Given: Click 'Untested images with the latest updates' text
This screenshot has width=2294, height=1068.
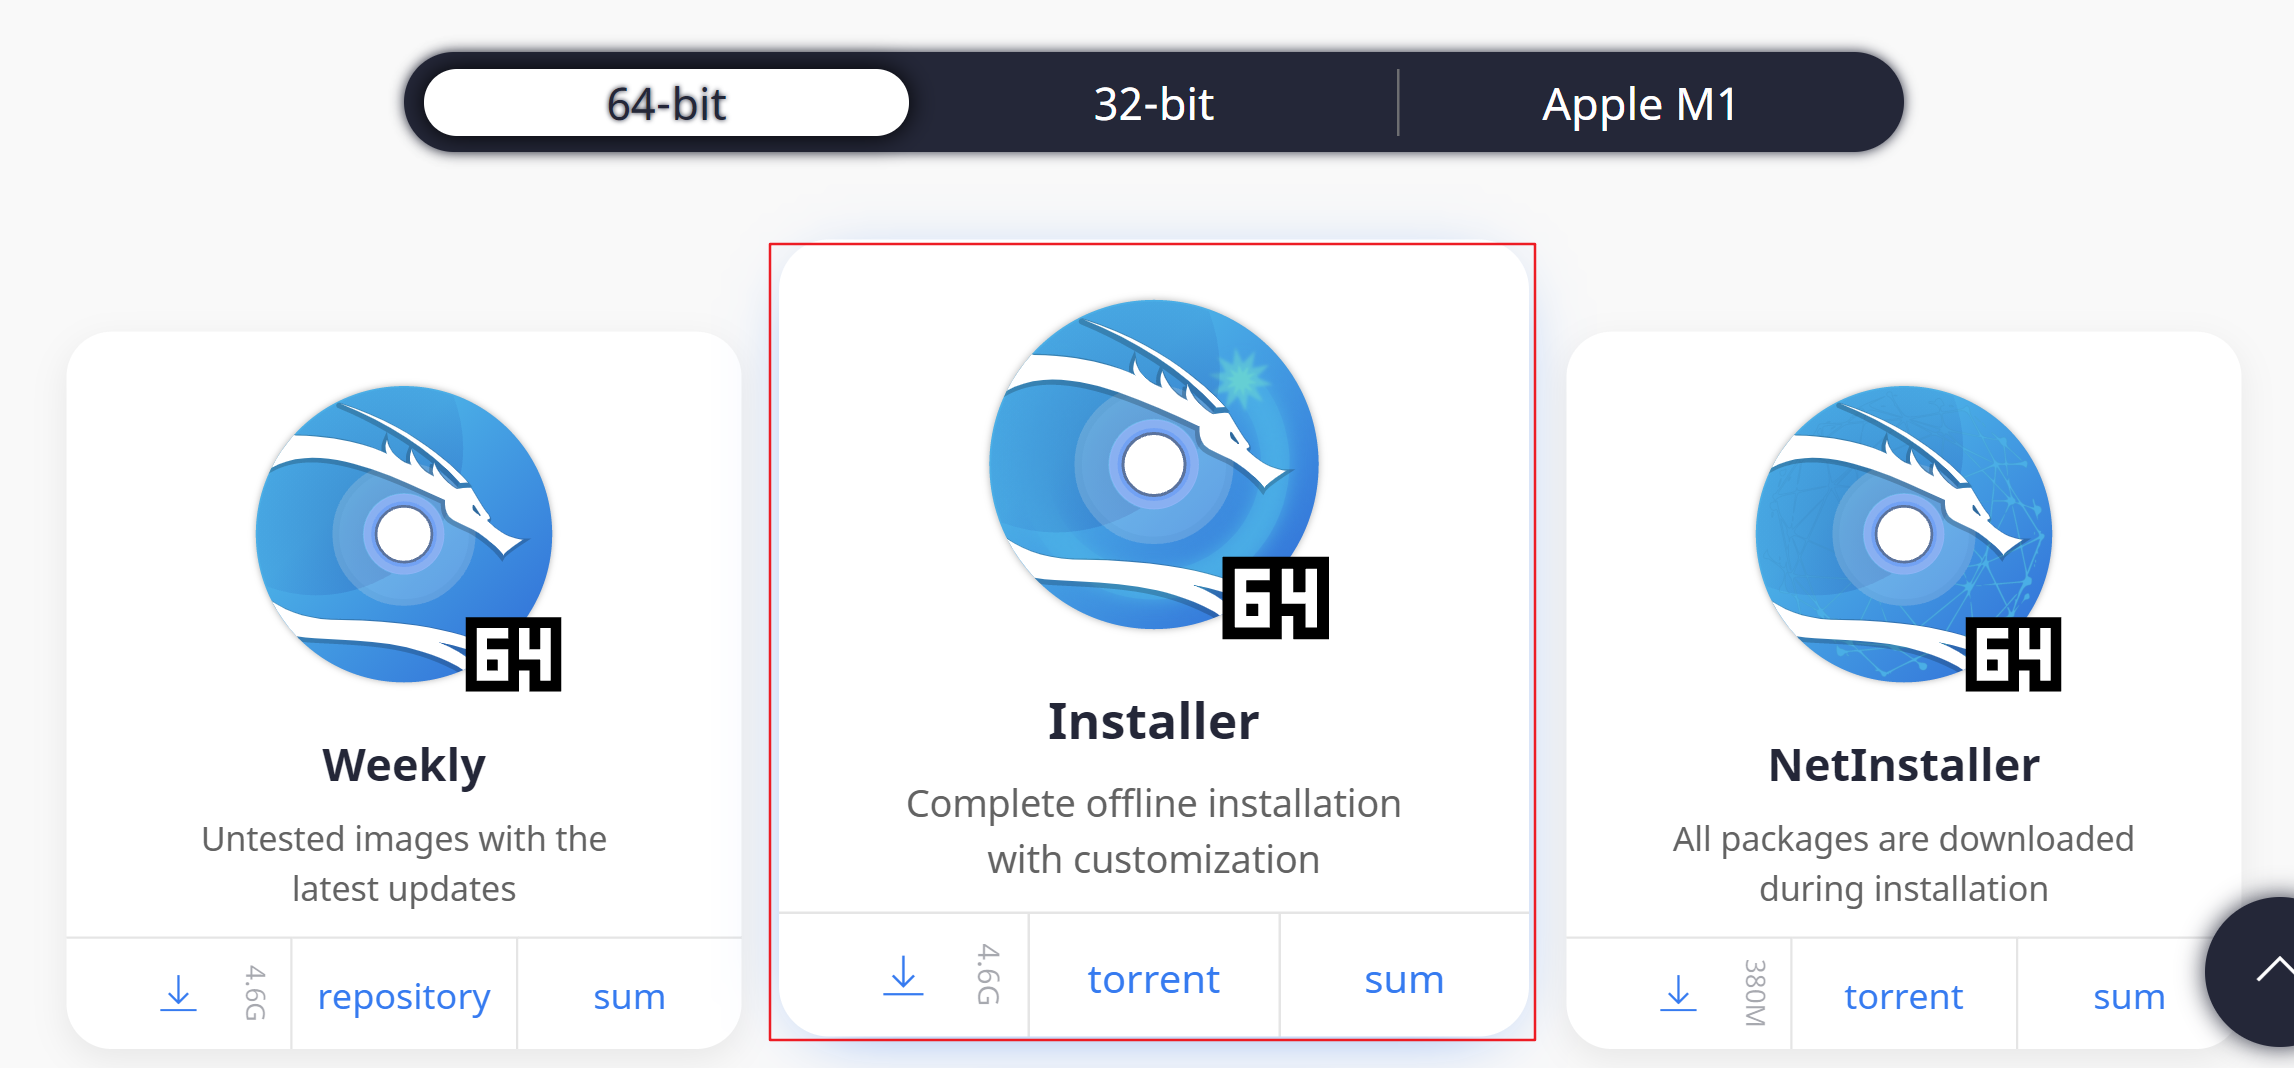Looking at the screenshot, I should (x=404, y=863).
